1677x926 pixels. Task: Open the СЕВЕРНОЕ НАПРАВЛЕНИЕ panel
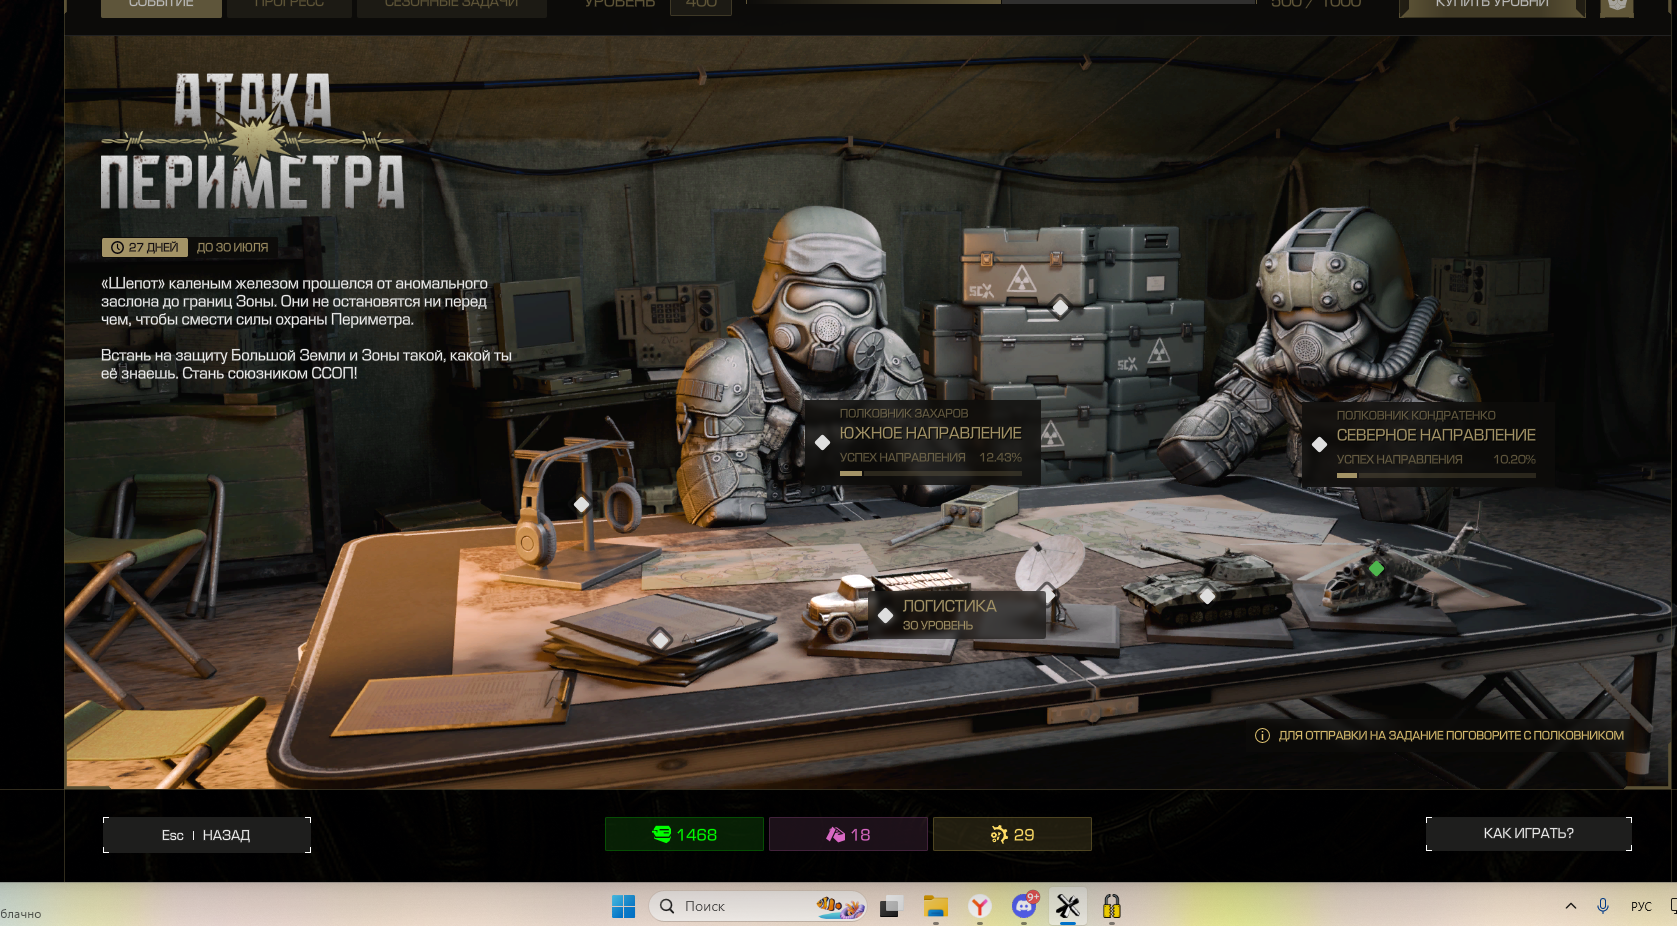(x=1428, y=445)
